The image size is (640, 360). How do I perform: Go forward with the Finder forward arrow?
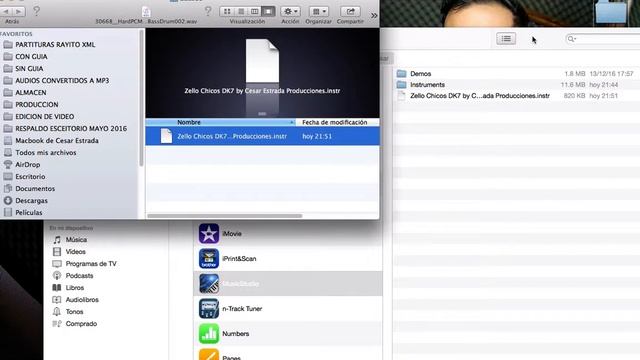pyautogui.click(x=19, y=12)
